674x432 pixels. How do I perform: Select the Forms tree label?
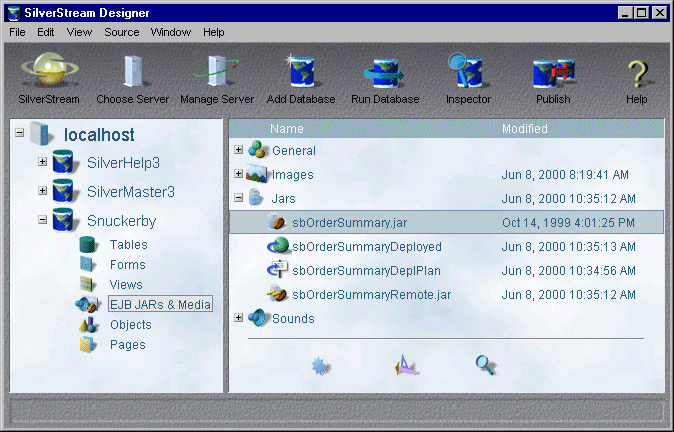(x=128, y=264)
